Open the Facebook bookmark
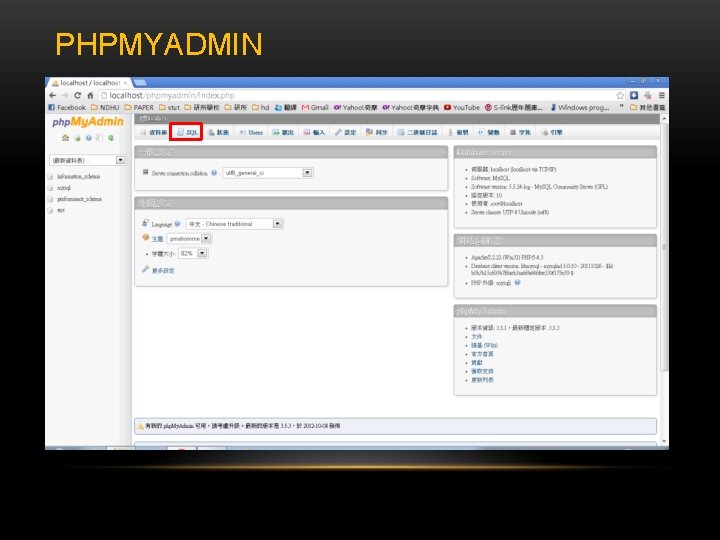 pos(67,107)
